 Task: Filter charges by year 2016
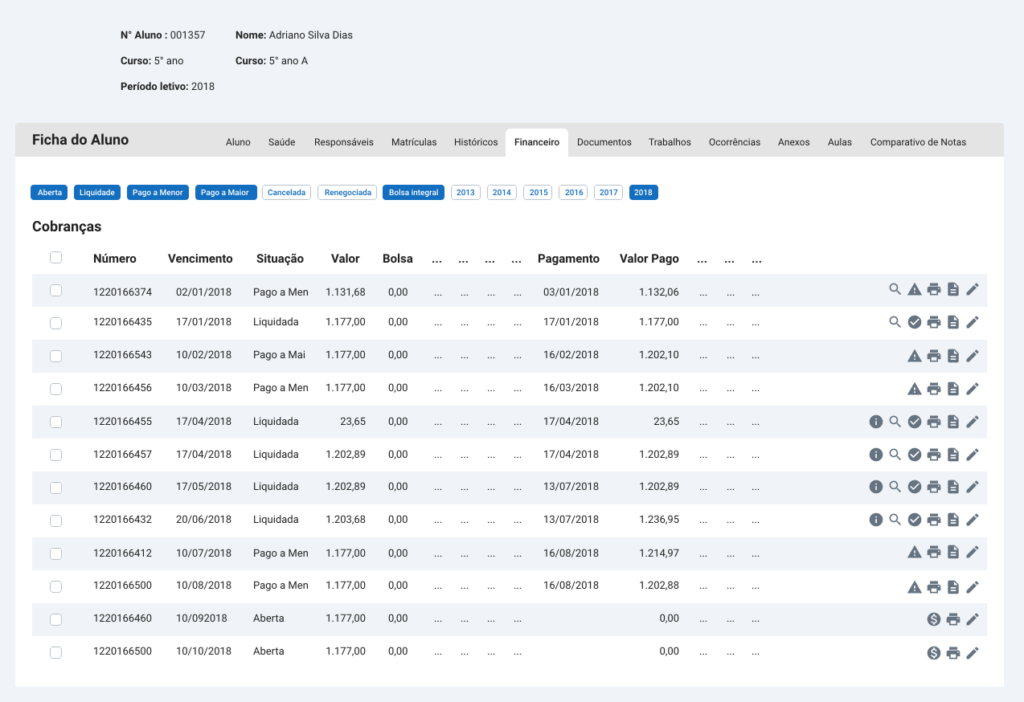coord(573,193)
